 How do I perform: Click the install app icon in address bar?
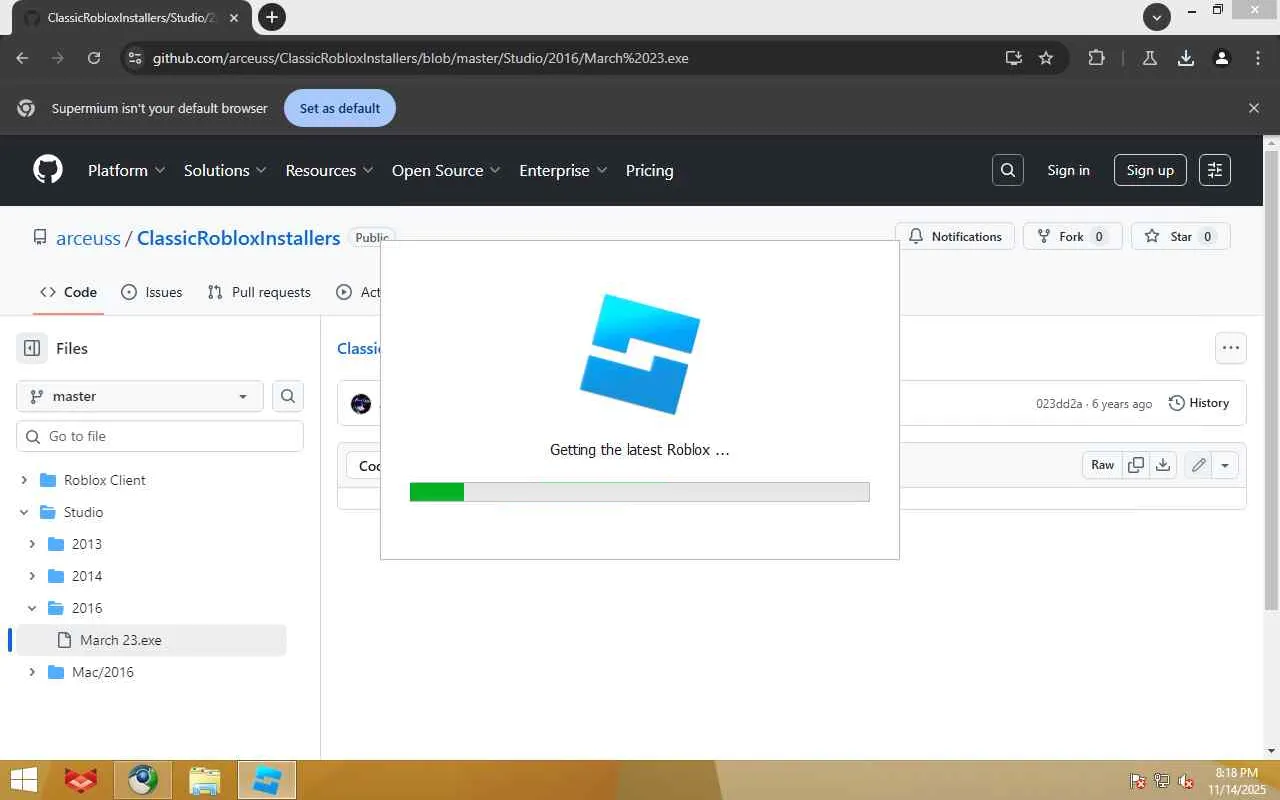pyautogui.click(x=1013, y=58)
